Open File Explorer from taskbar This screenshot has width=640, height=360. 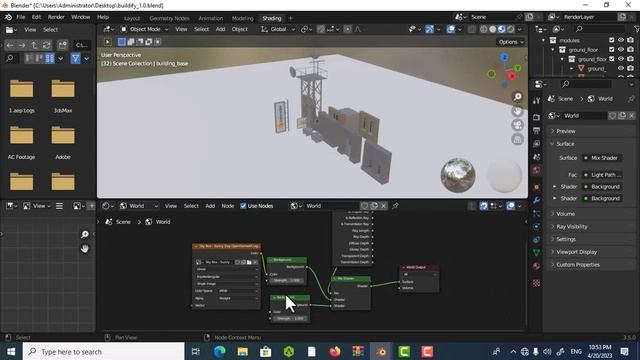coord(242,351)
